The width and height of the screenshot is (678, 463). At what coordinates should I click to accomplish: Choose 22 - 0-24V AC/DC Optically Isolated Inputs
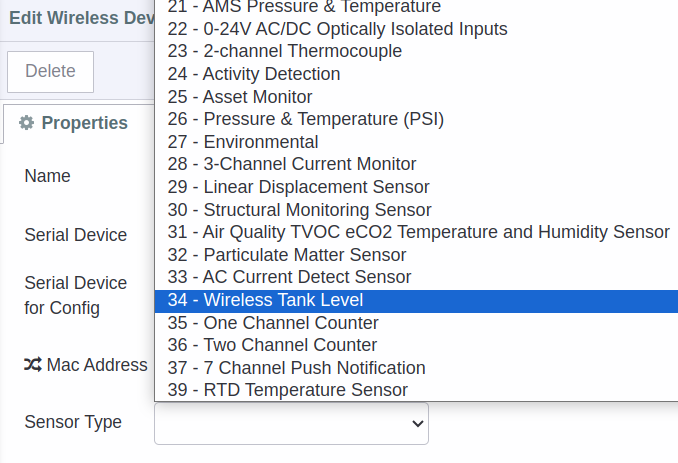[x=416, y=29]
